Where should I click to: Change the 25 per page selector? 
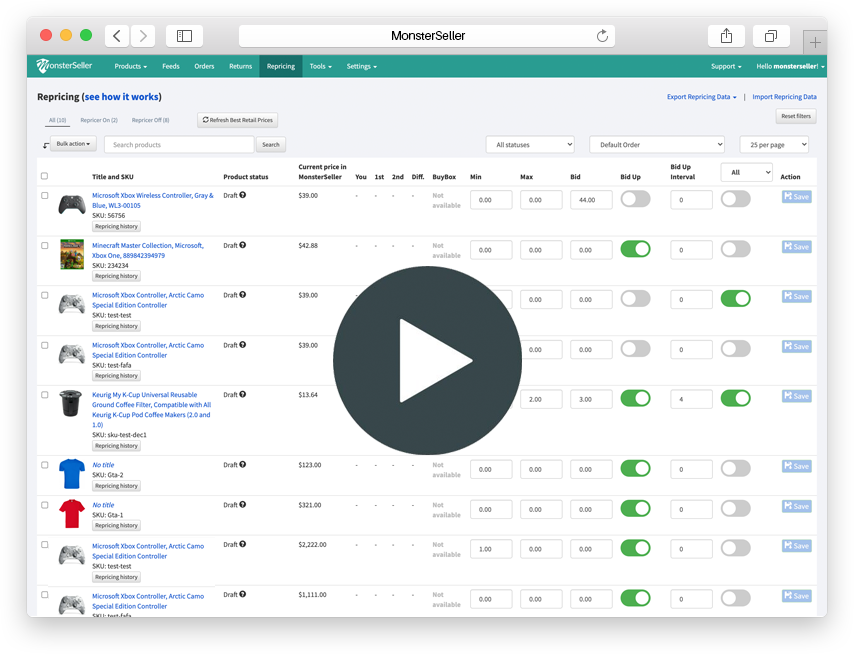coord(774,145)
